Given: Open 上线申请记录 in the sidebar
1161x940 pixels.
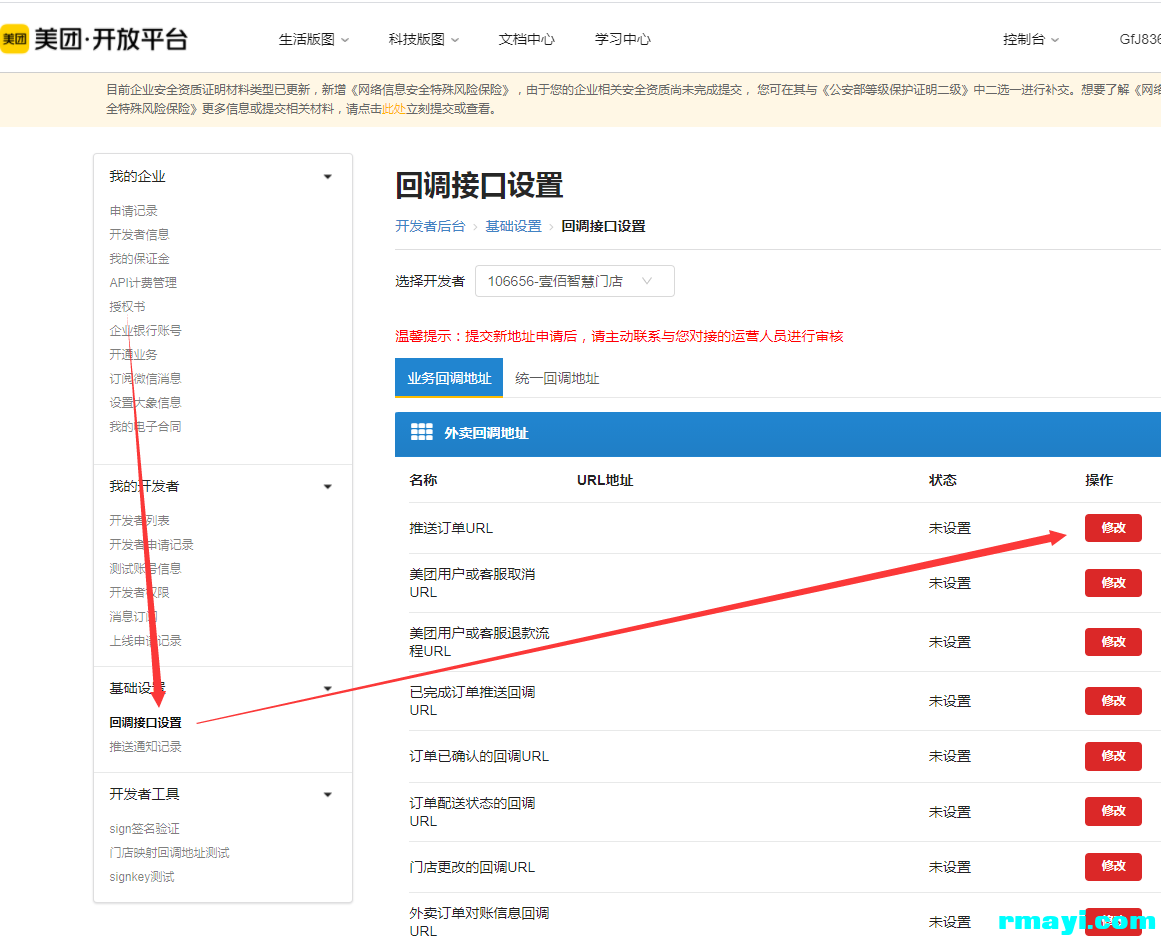Looking at the screenshot, I should pos(145,641).
